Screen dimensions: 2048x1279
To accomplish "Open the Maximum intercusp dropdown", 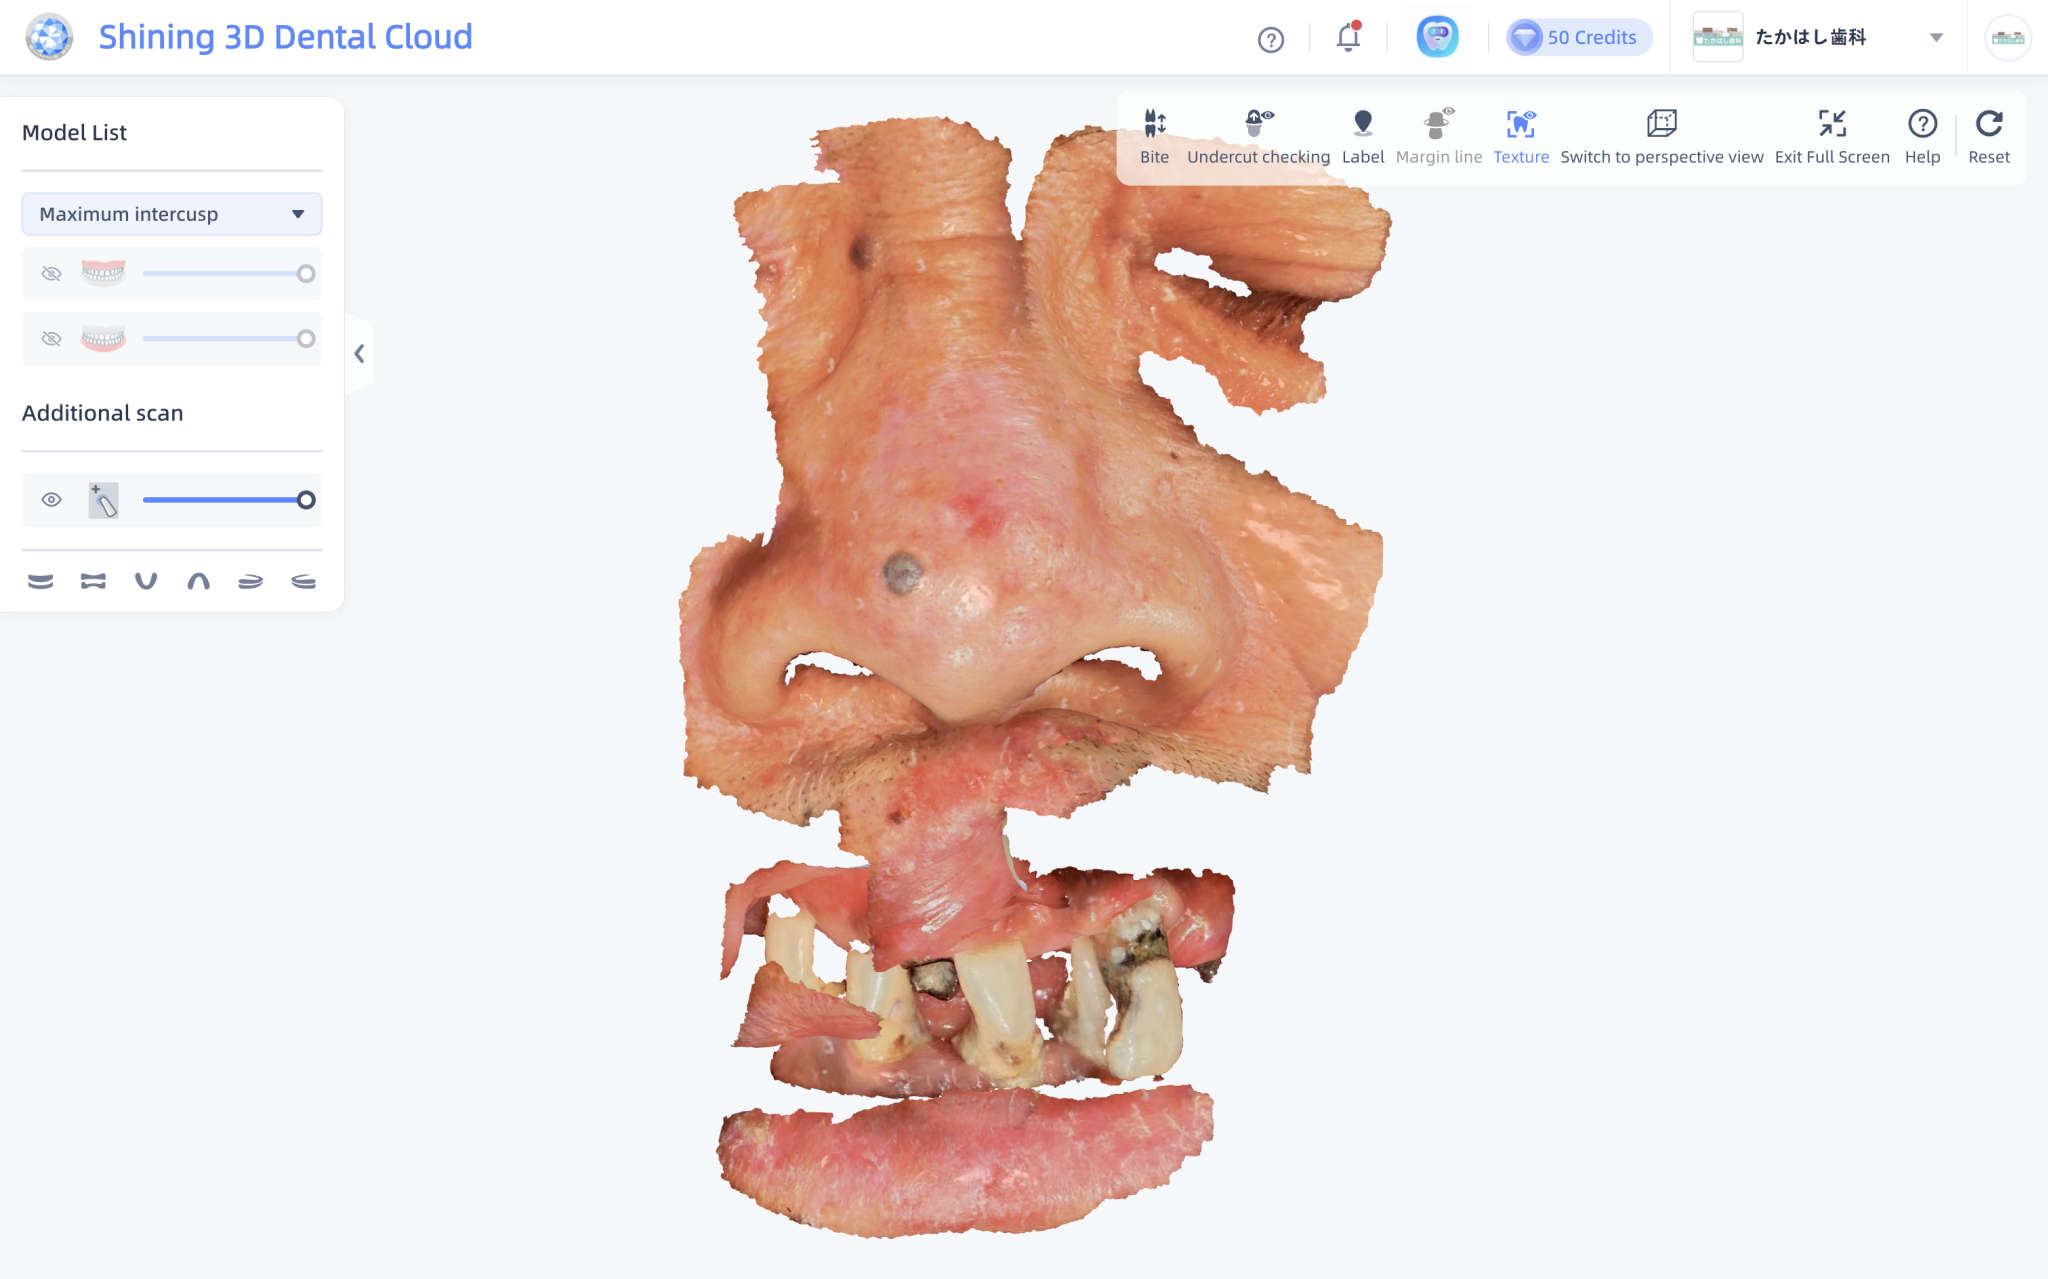I will (172, 214).
